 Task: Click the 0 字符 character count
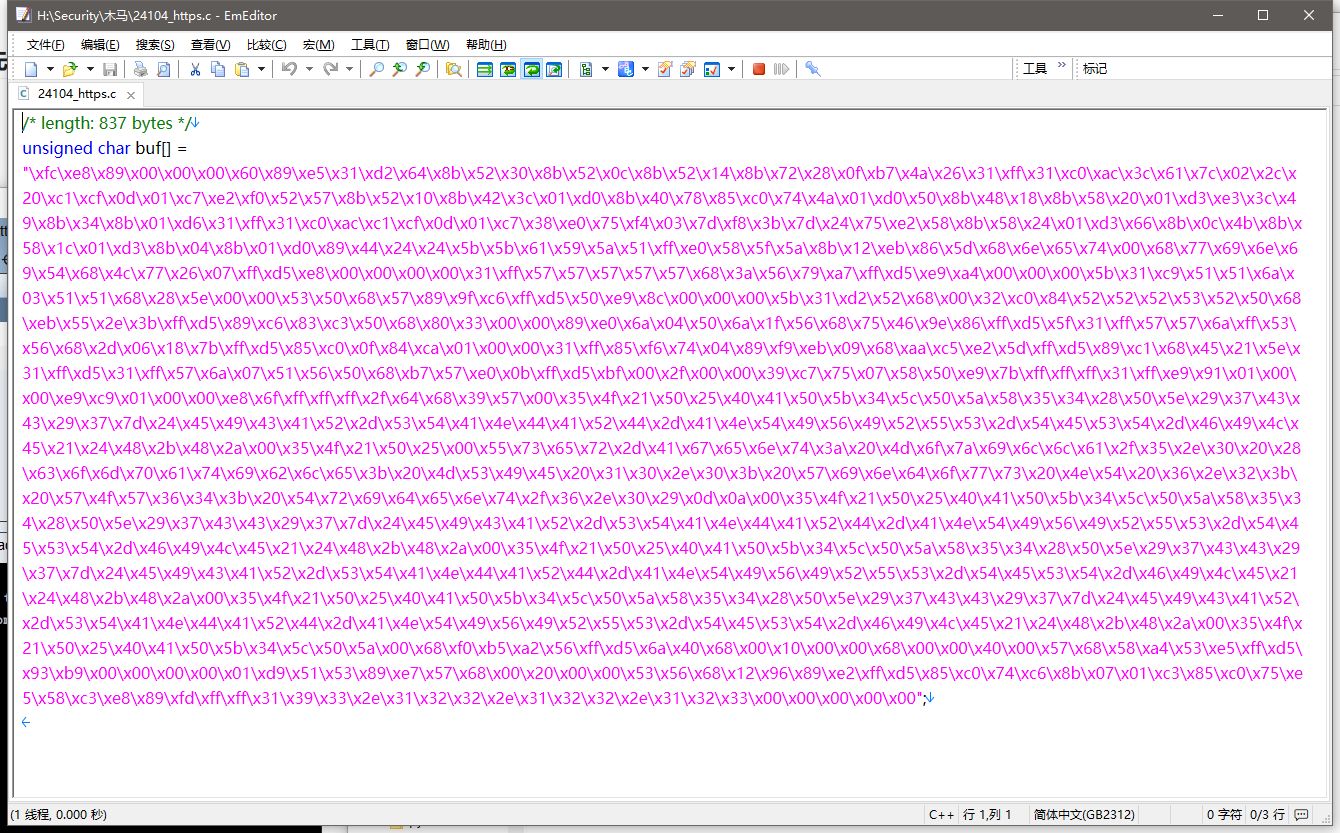coord(1223,815)
